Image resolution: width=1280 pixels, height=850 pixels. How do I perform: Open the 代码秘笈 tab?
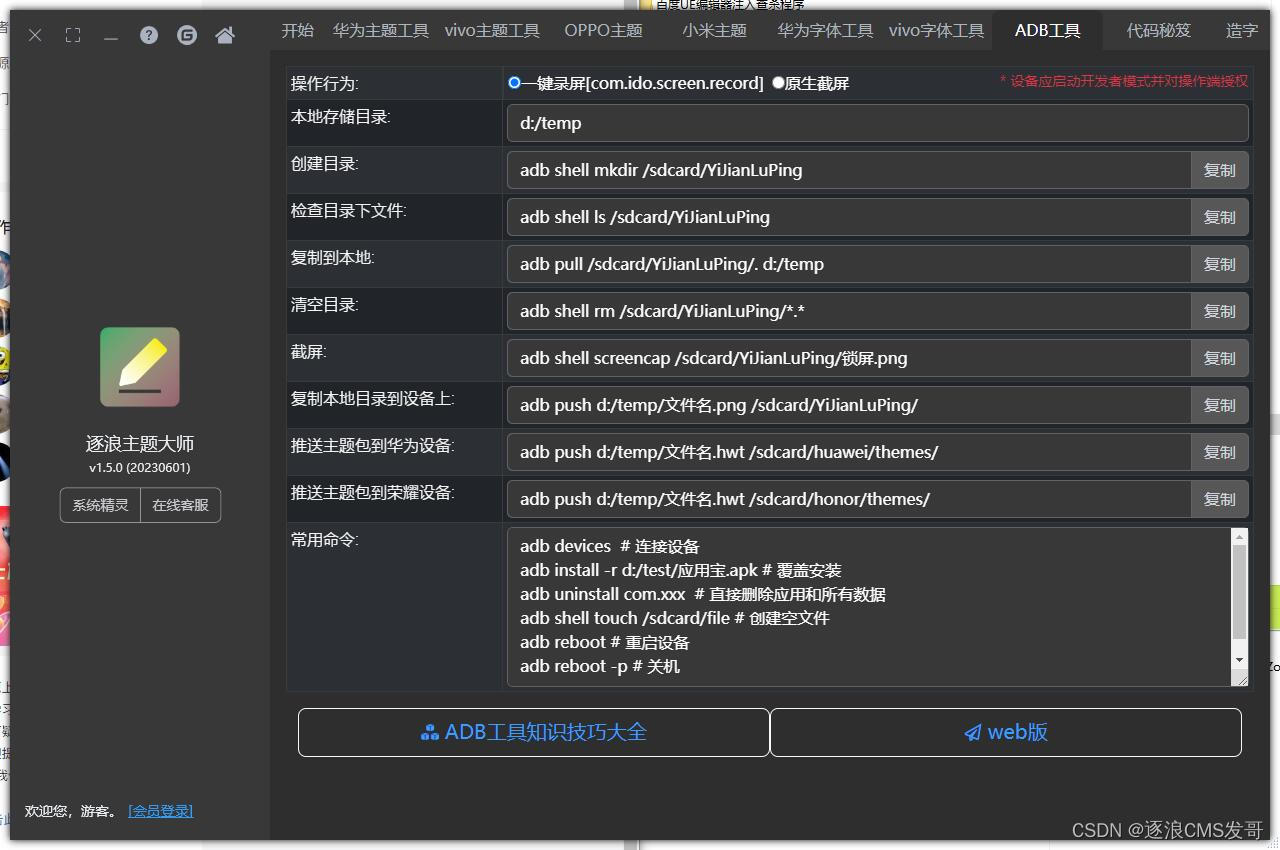pos(1159,30)
